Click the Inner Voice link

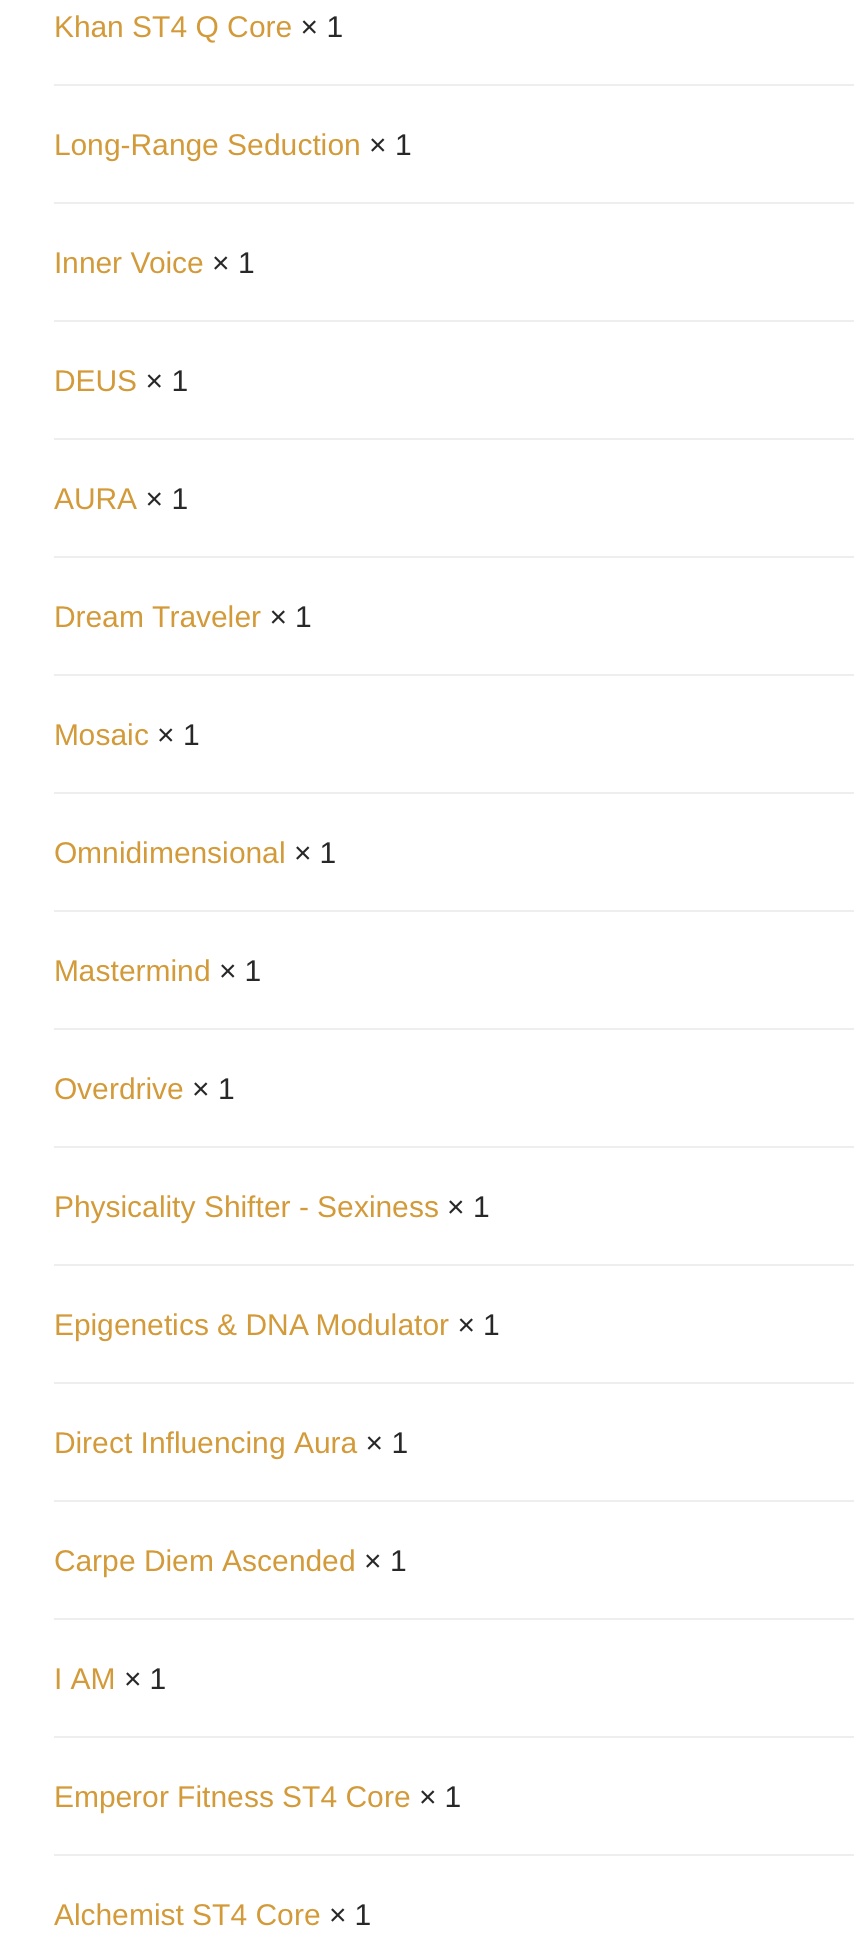tap(129, 263)
